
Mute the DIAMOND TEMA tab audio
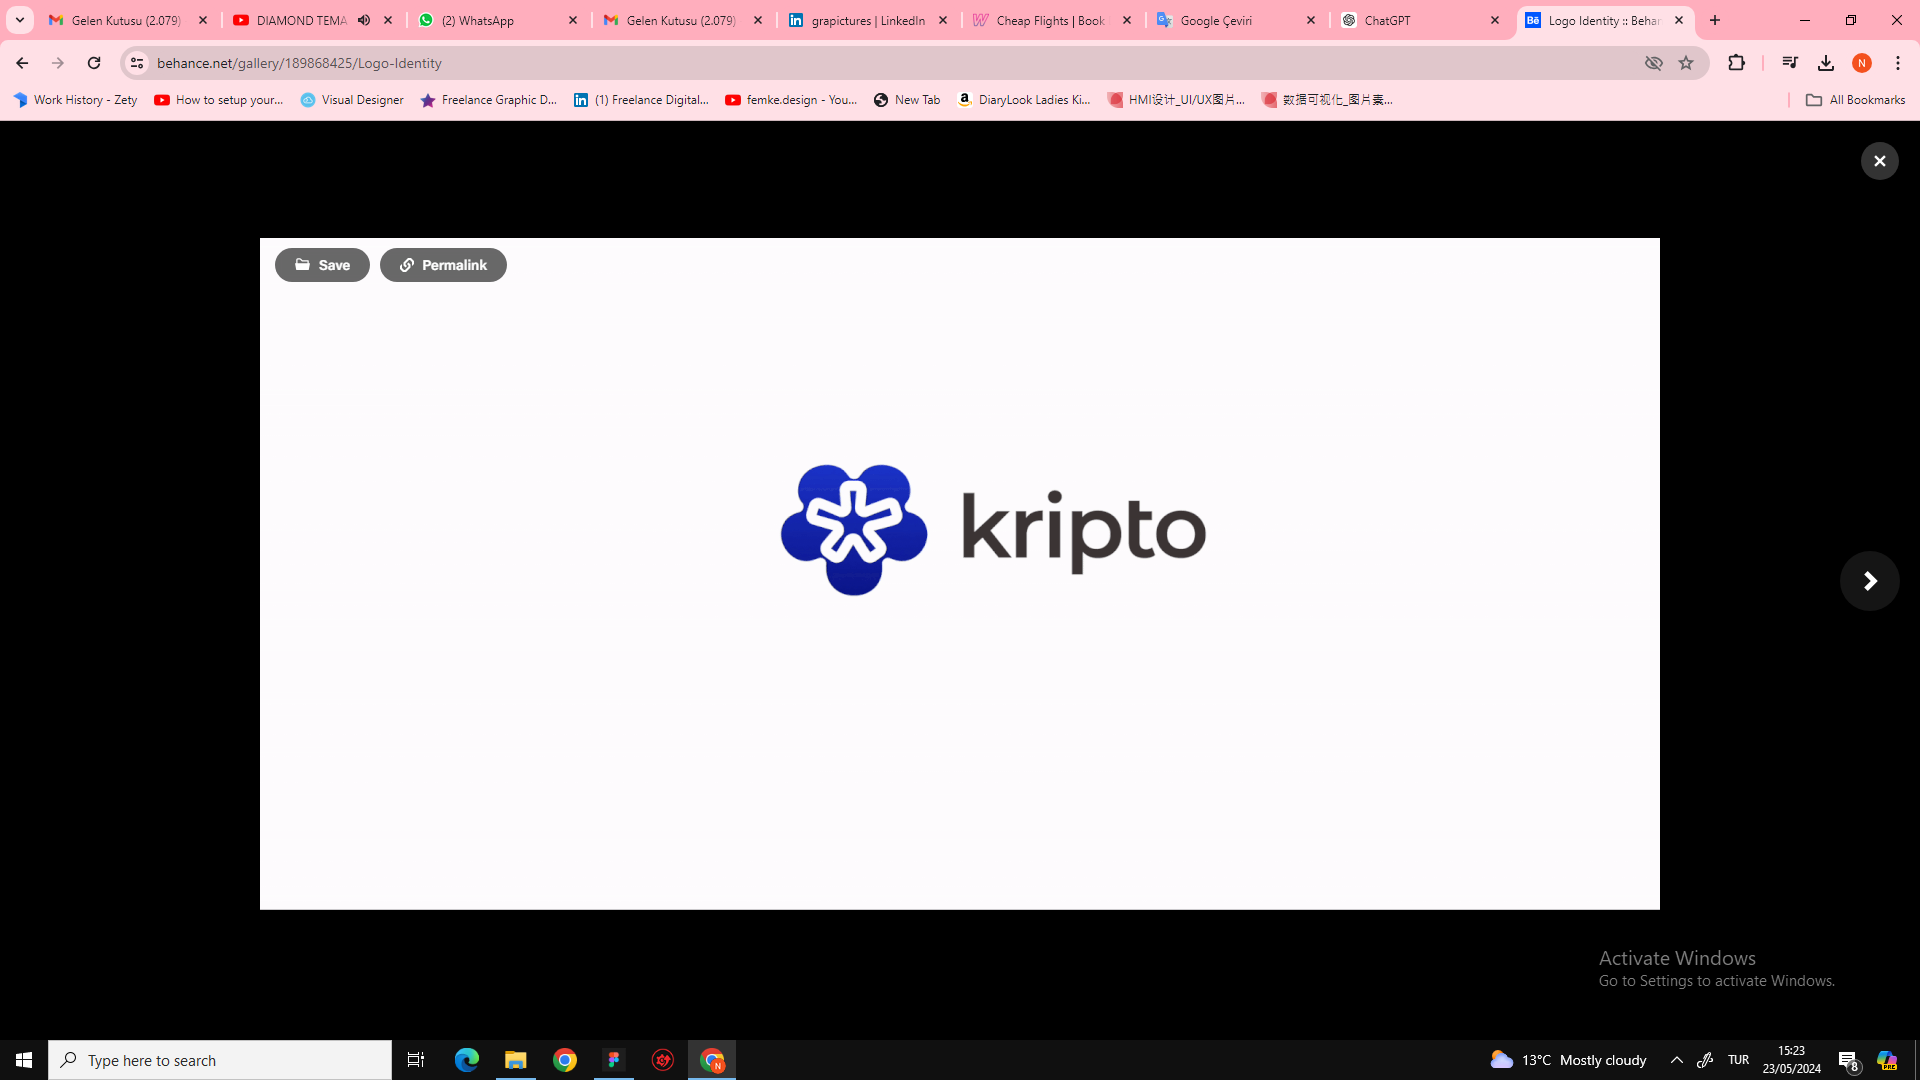tap(364, 20)
